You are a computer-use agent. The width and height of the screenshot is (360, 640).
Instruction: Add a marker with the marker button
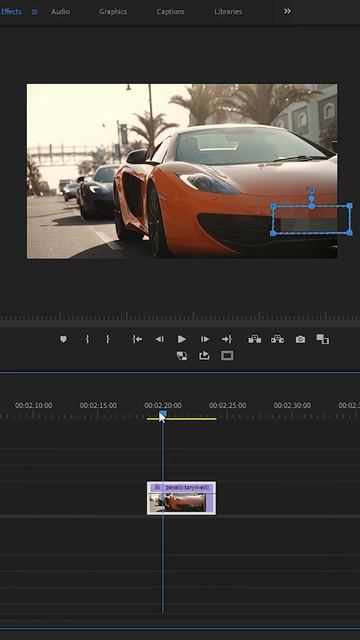click(x=63, y=339)
